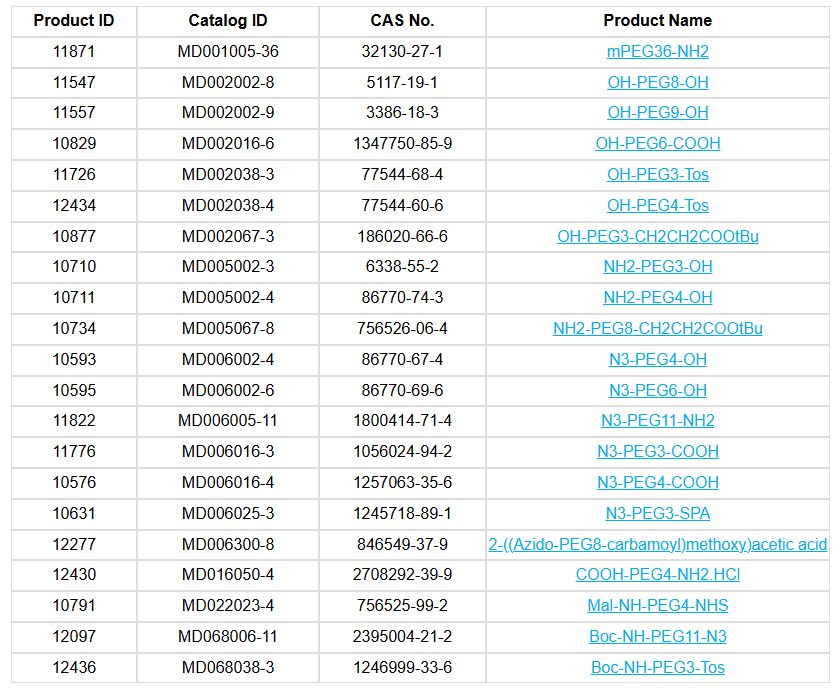Select CAS number 32130-27-1
The image size is (835, 694).
(x=402, y=52)
